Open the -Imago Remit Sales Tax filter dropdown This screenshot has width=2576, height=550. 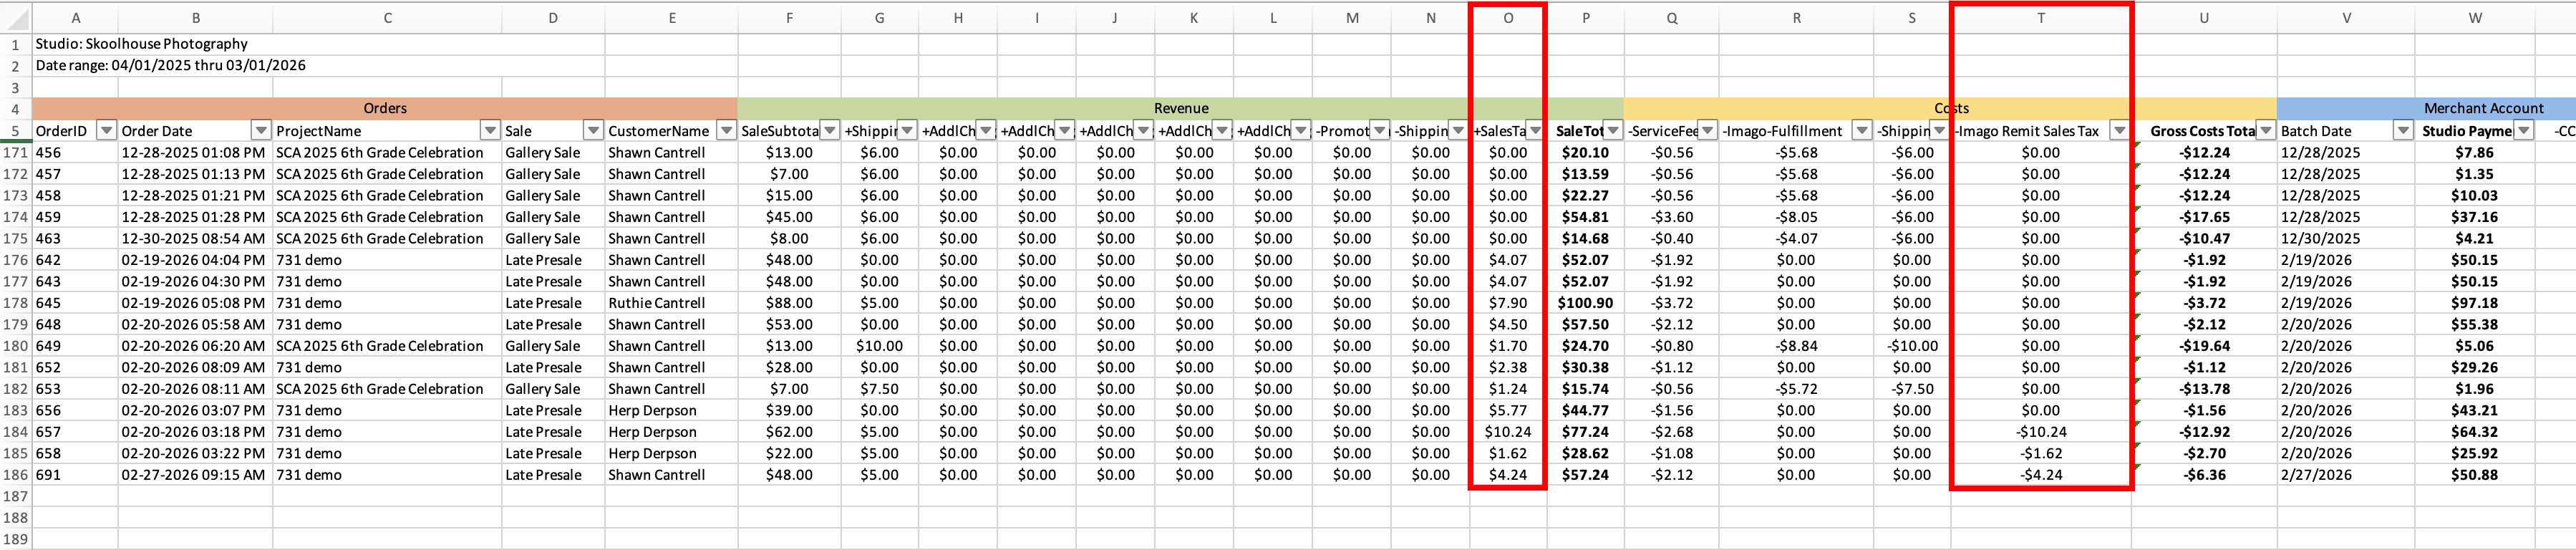click(2119, 131)
